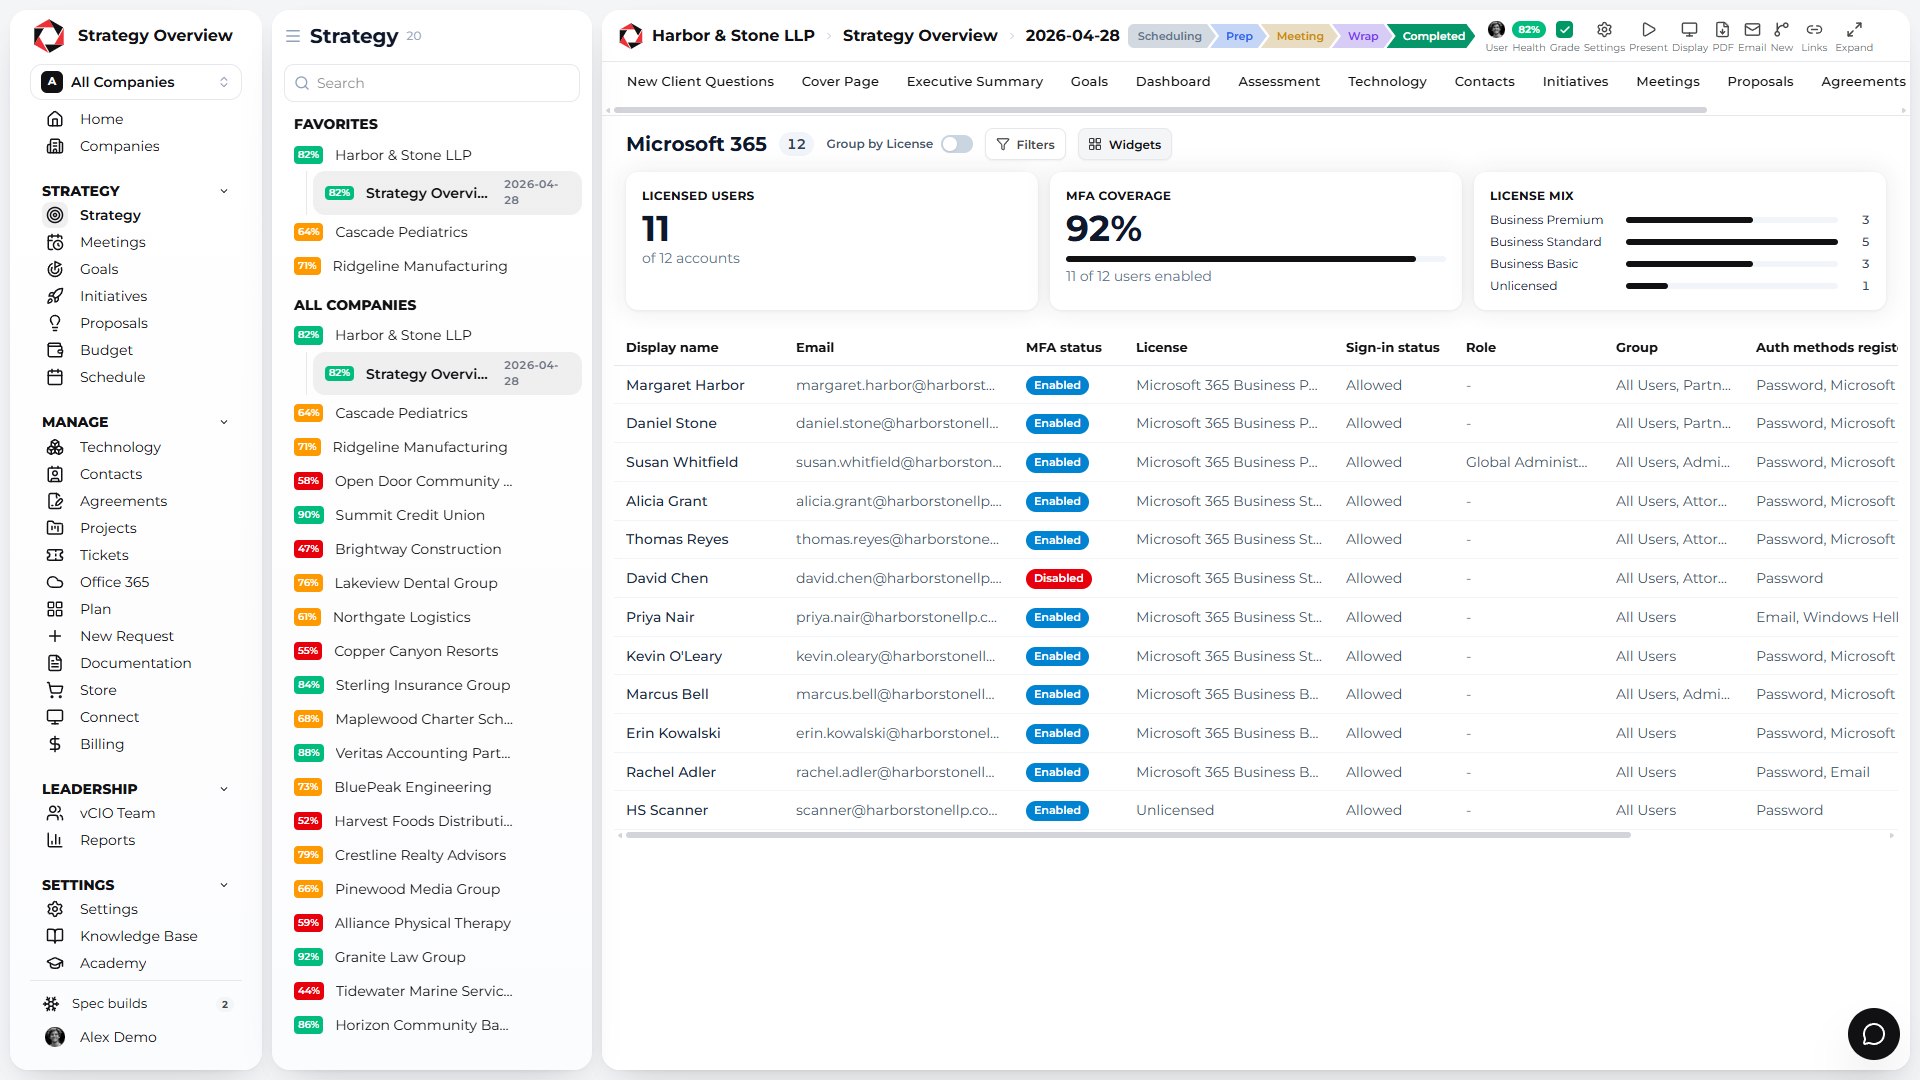Collapse the MANAGE section chevron
The width and height of the screenshot is (1920, 1080).
pyautogui.click(x=224, y=422)
